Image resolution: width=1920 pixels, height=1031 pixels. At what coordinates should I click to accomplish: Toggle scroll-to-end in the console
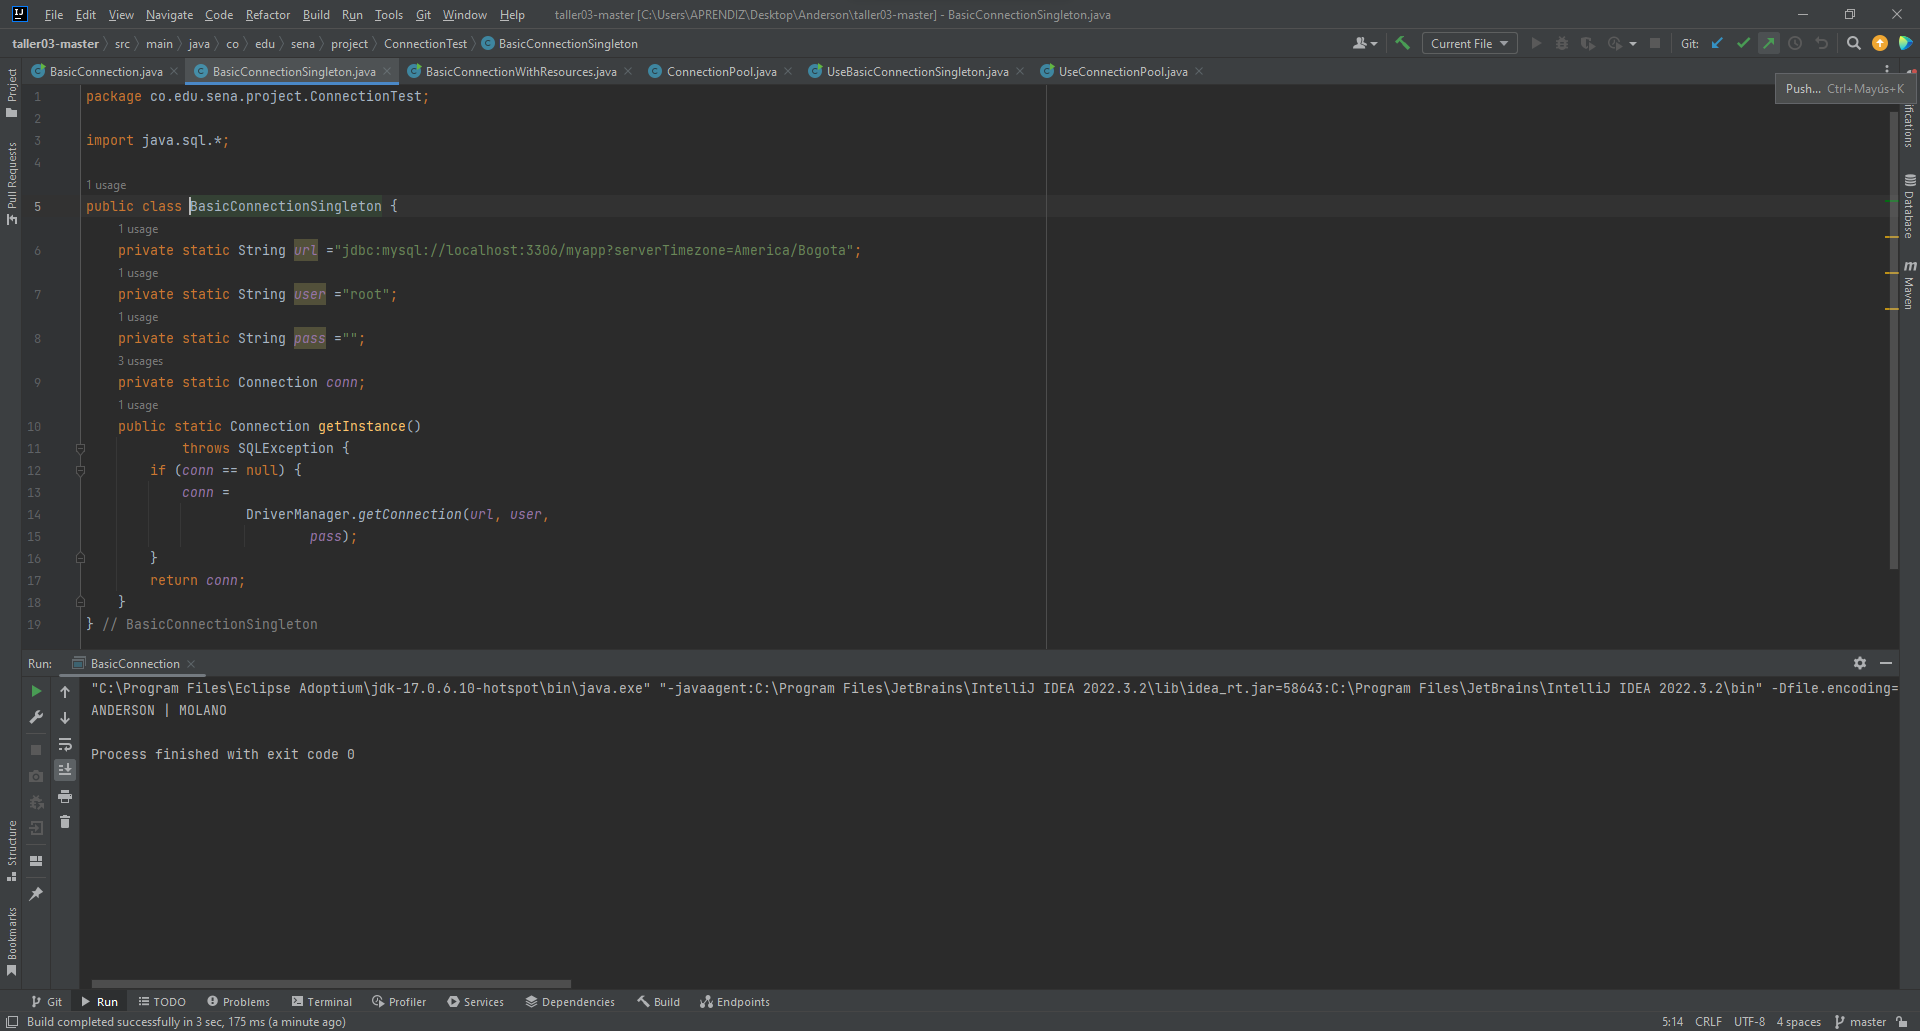[66, 770]
